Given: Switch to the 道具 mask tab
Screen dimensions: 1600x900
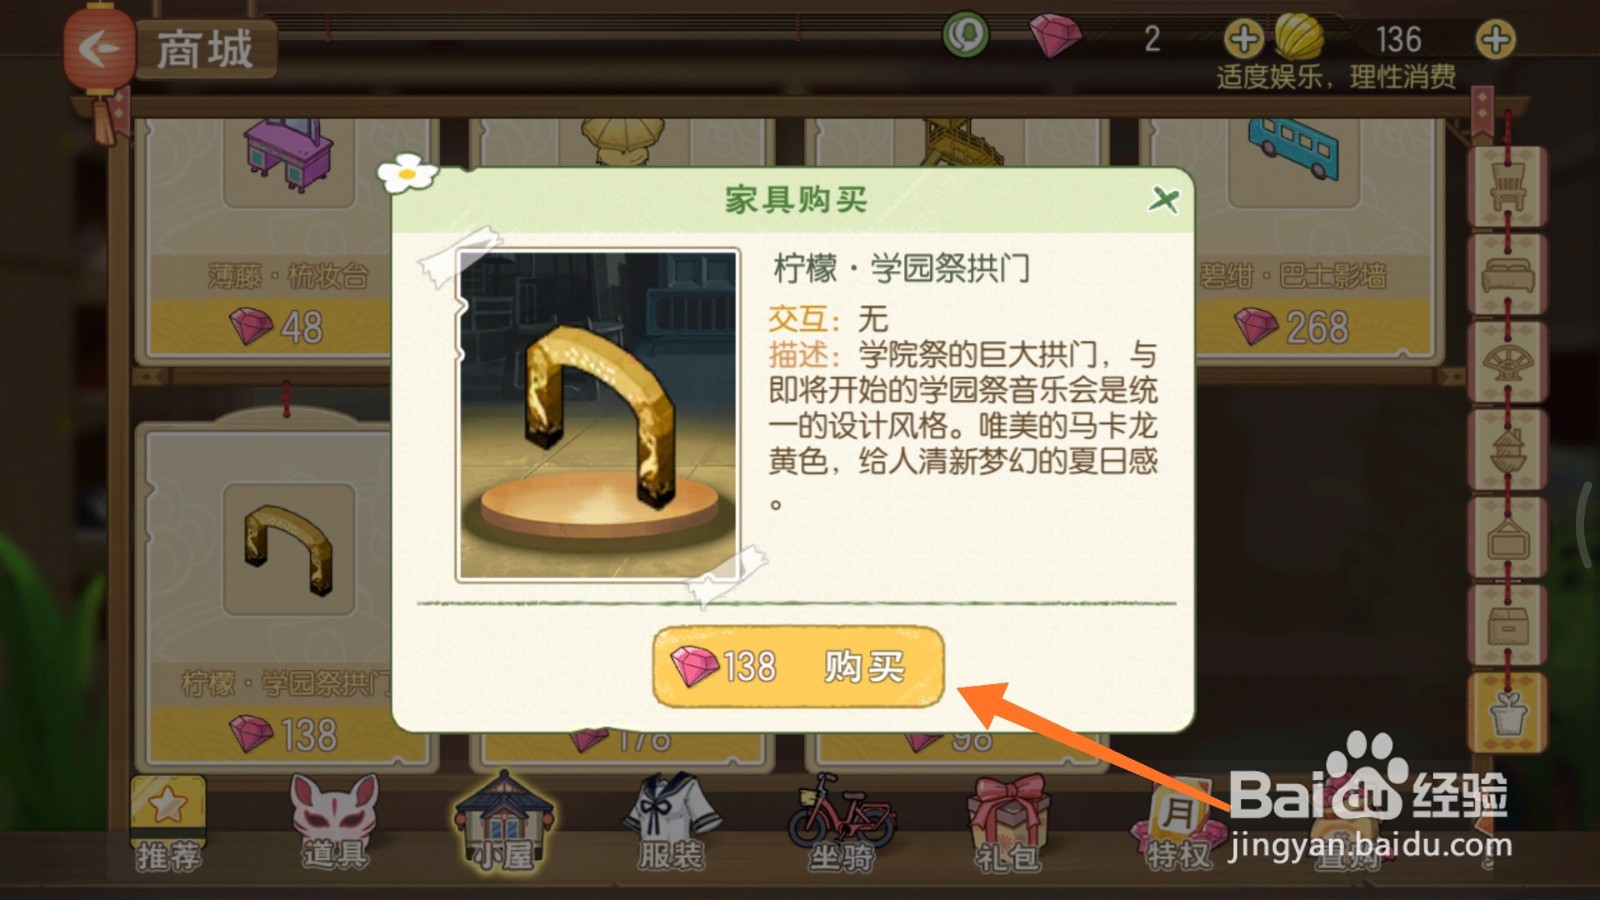Looking at the screenshot, I should point(335,824).
